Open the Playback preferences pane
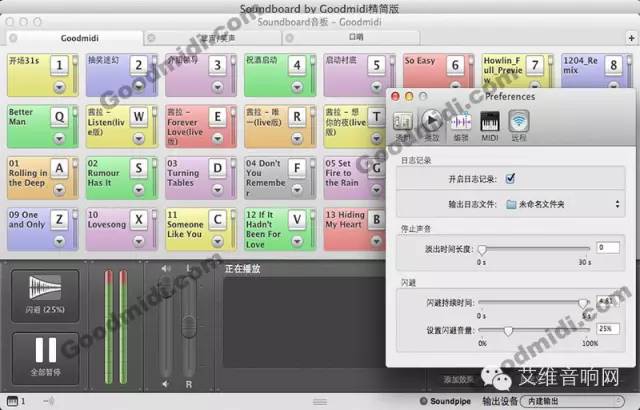 (431, 126)
